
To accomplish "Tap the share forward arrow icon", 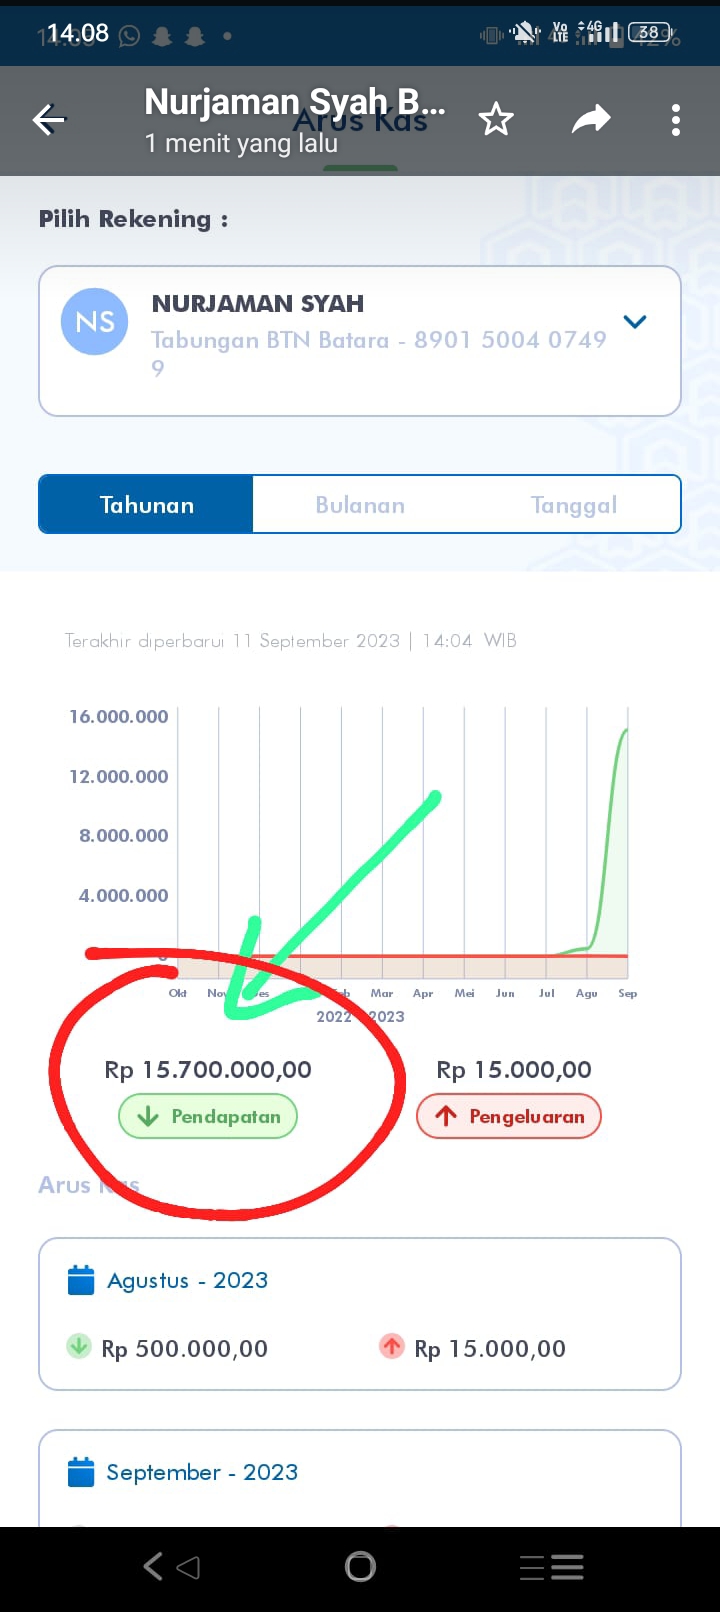I will [x=591, y=121].
